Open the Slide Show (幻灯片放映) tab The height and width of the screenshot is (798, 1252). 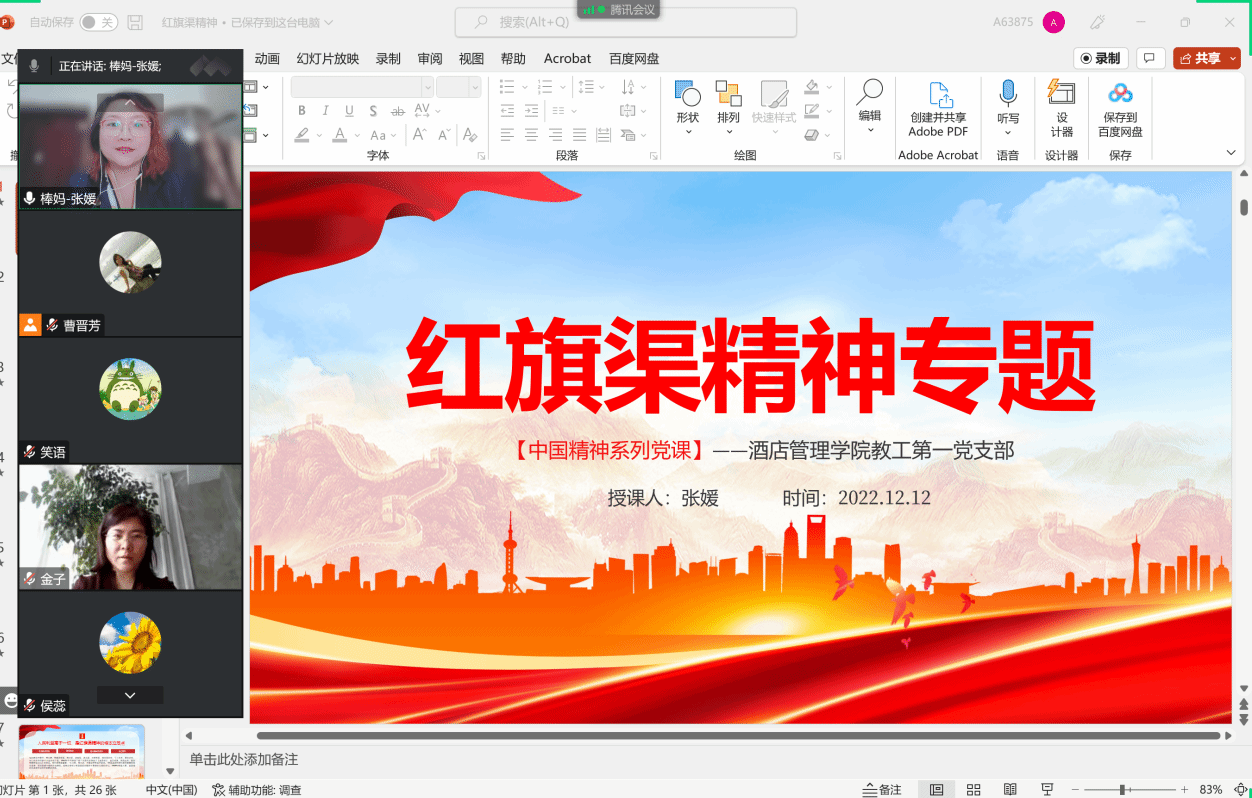(x=327, y=58)
